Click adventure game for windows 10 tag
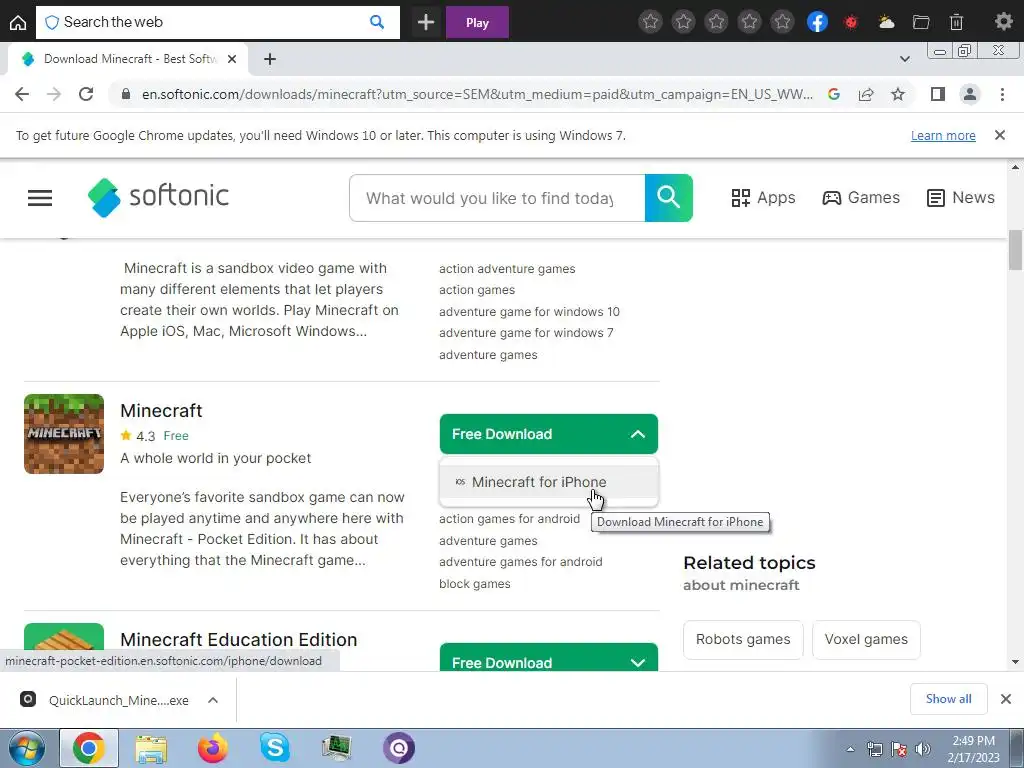 click(x=529, y=312)
